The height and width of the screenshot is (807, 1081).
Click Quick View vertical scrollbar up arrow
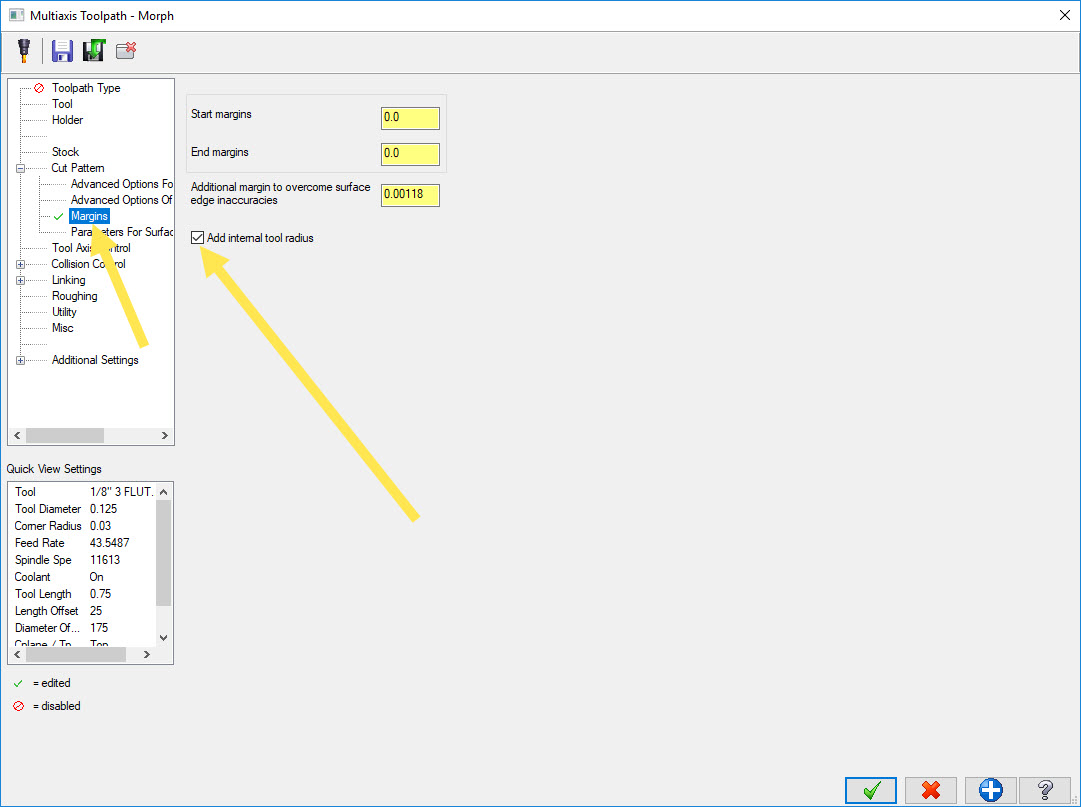(163, 492)
